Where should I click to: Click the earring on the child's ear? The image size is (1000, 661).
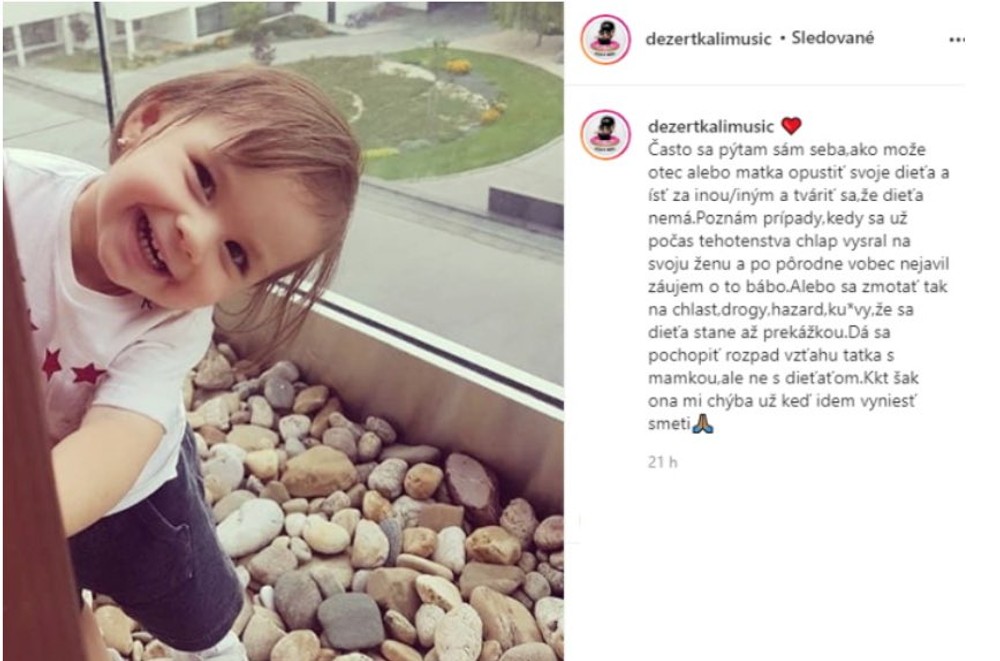pos(121,142)
